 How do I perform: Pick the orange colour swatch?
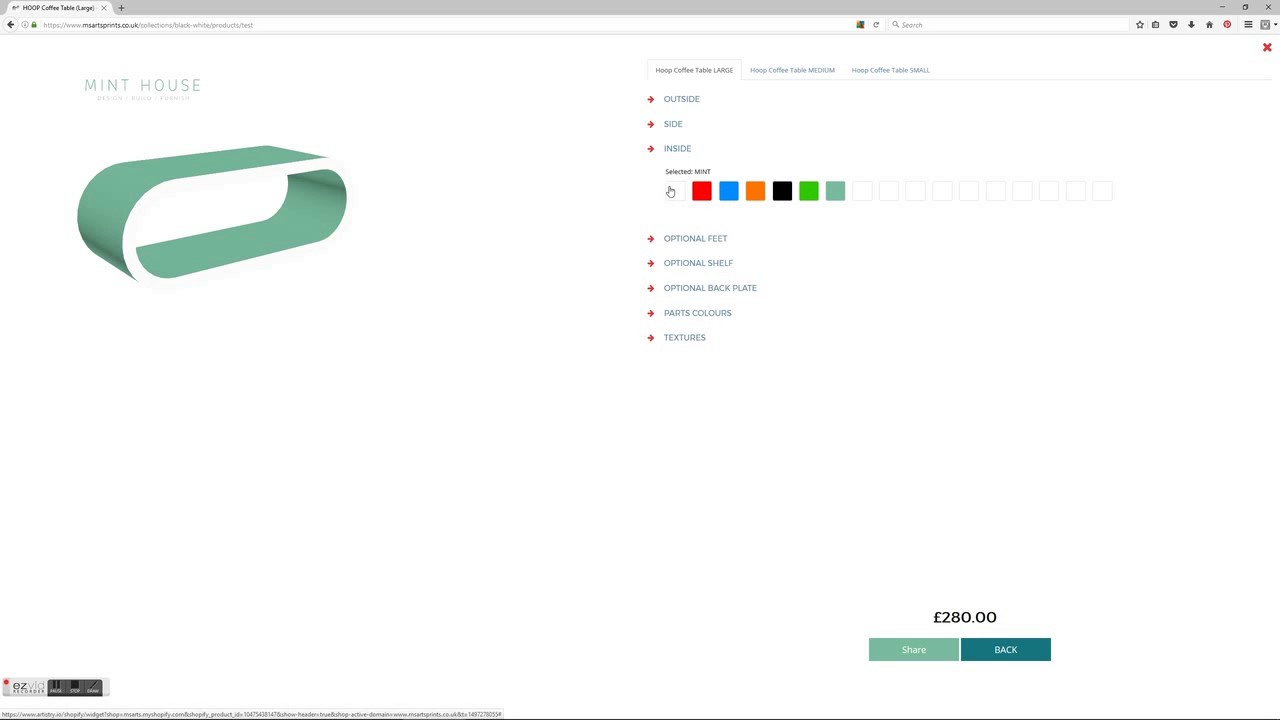click(x=755, y=191)
